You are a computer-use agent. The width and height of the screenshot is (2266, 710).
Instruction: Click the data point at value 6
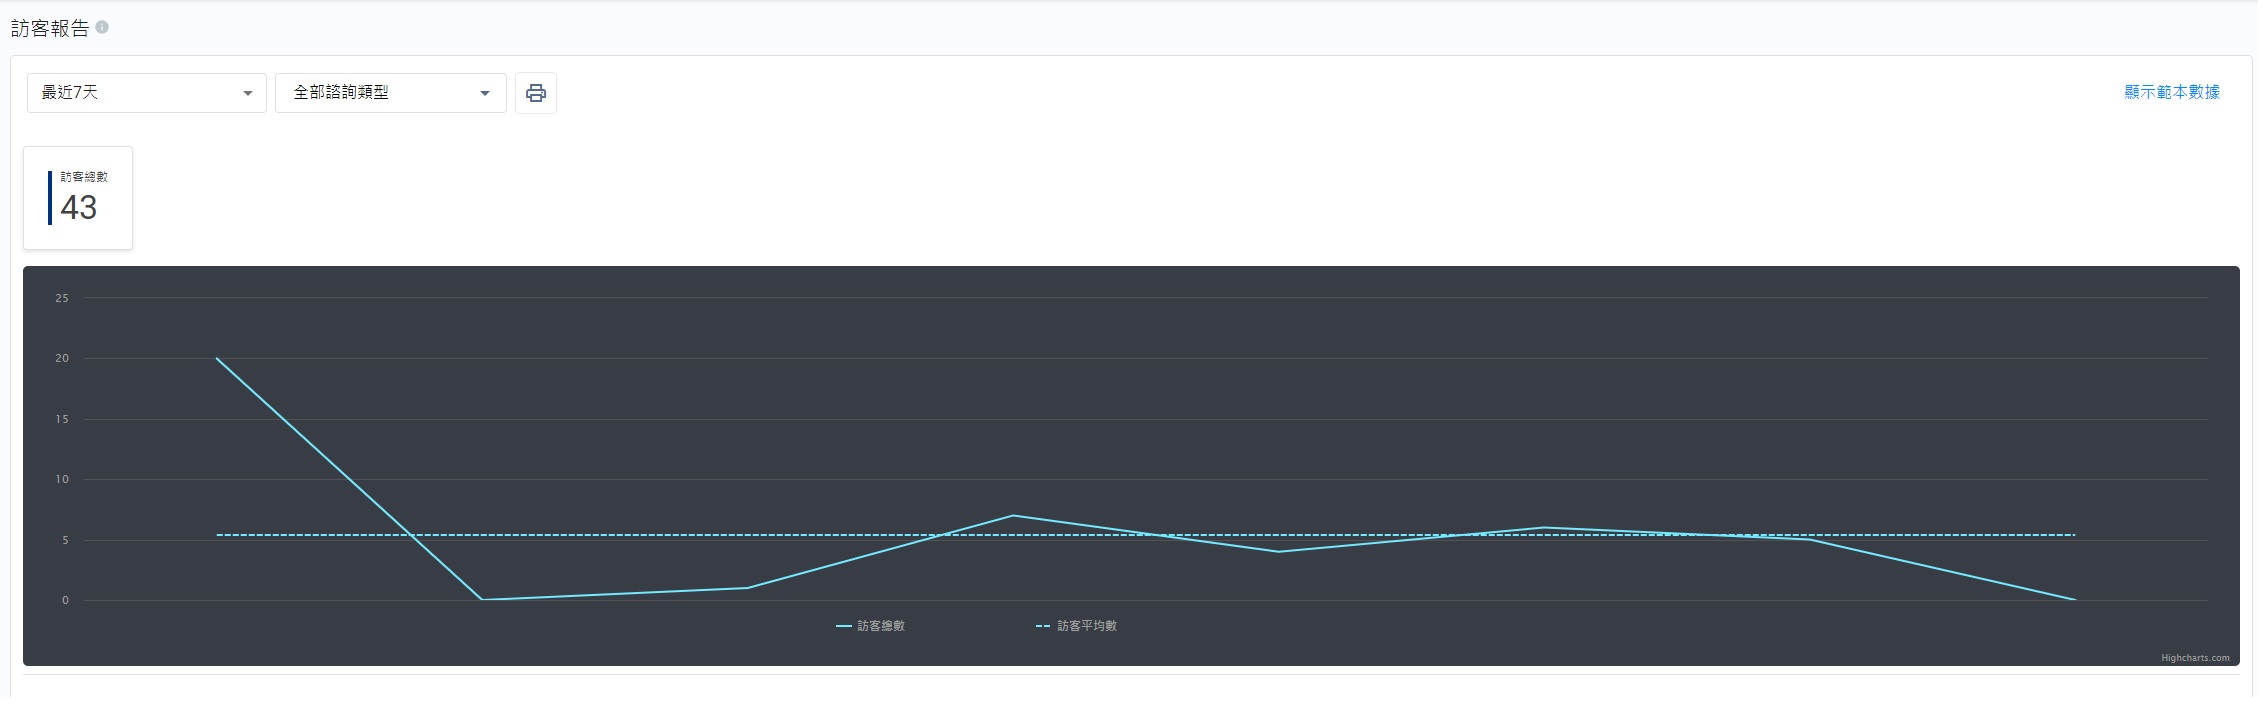coord(1544,527)
